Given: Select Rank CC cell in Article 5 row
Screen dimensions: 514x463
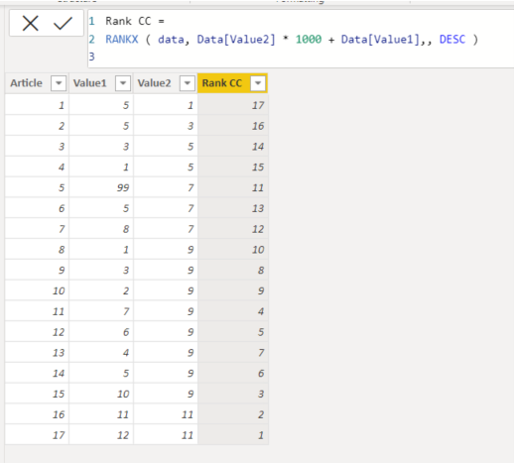Looking at the screenshot, I should tap(233, 188).
